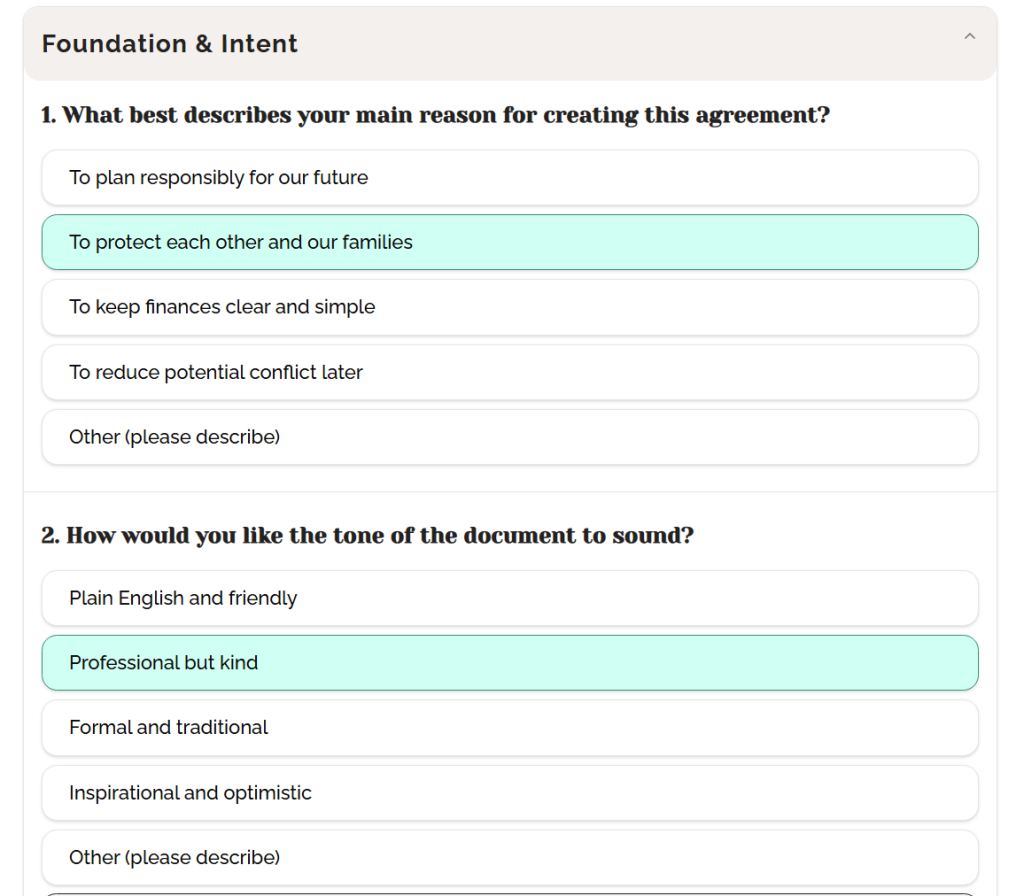Viewport: 1024px width, 896px height.
Task: Select "Plain English and friendly" tone
Action: (509, 598)
